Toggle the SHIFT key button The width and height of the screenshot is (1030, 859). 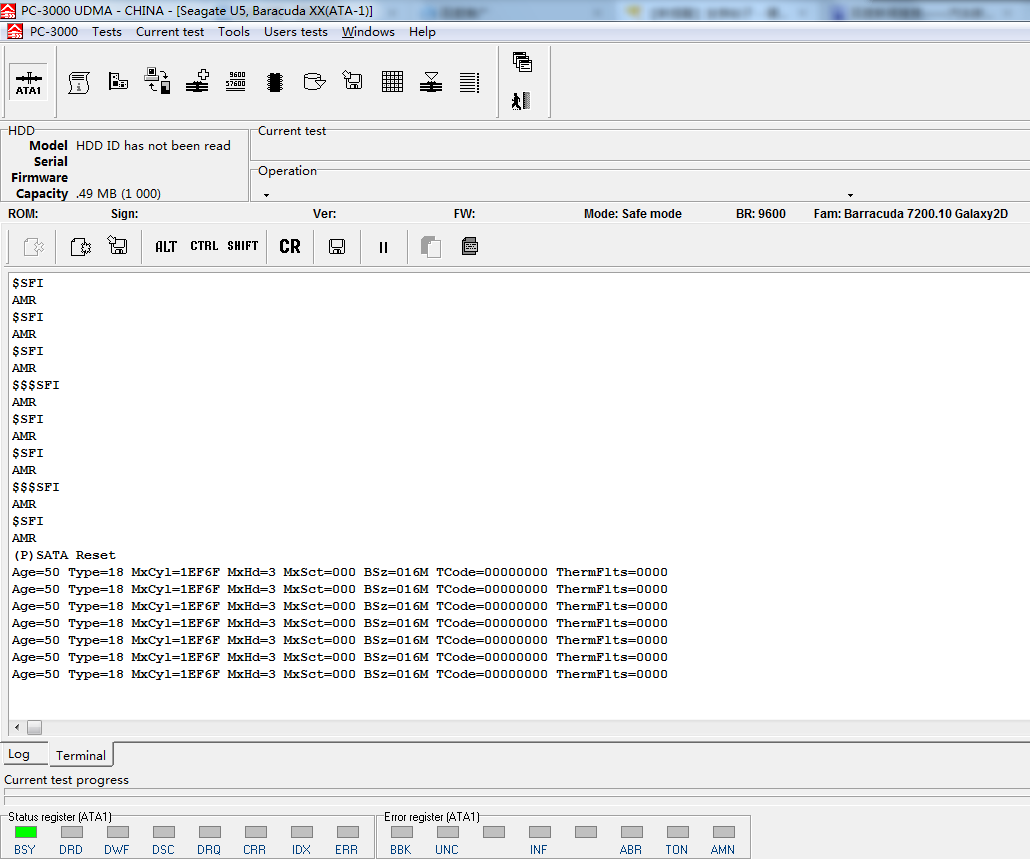(242, 246)
